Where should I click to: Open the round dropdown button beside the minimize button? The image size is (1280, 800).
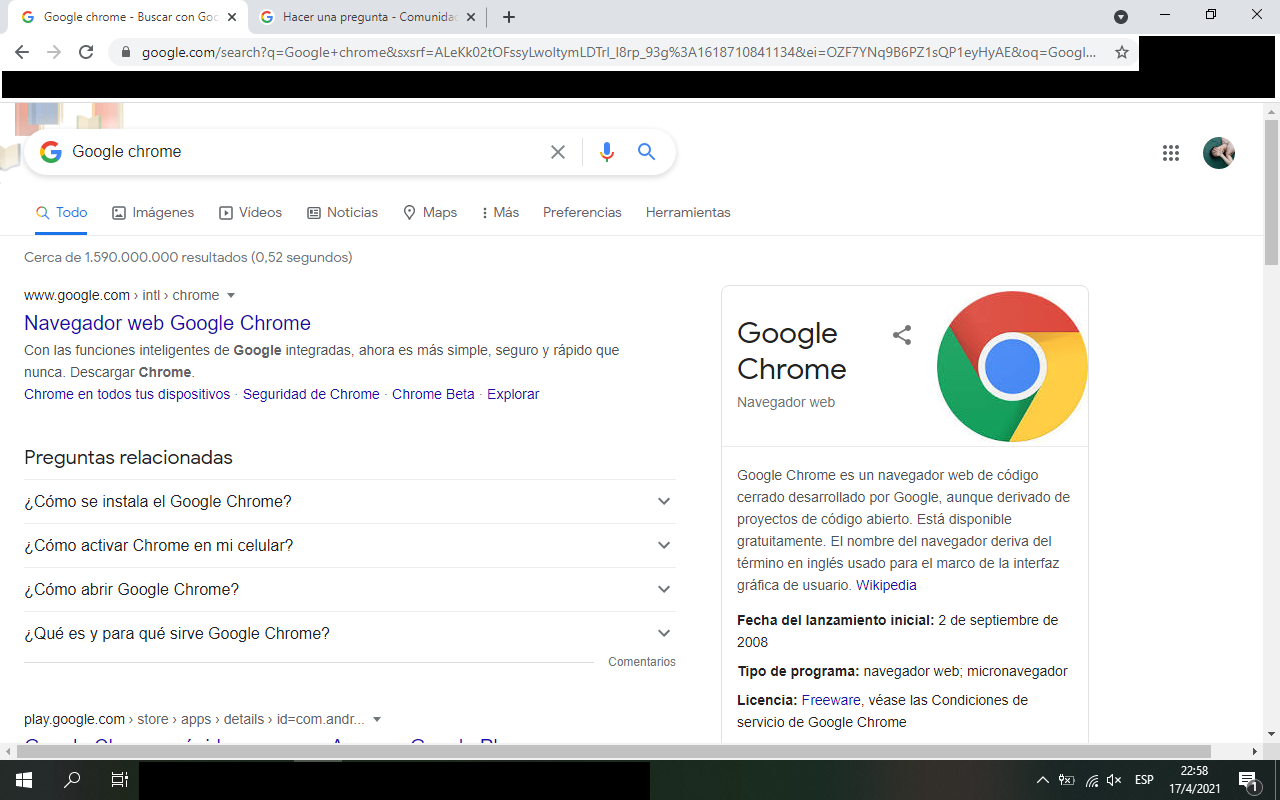coord(1121,17)
